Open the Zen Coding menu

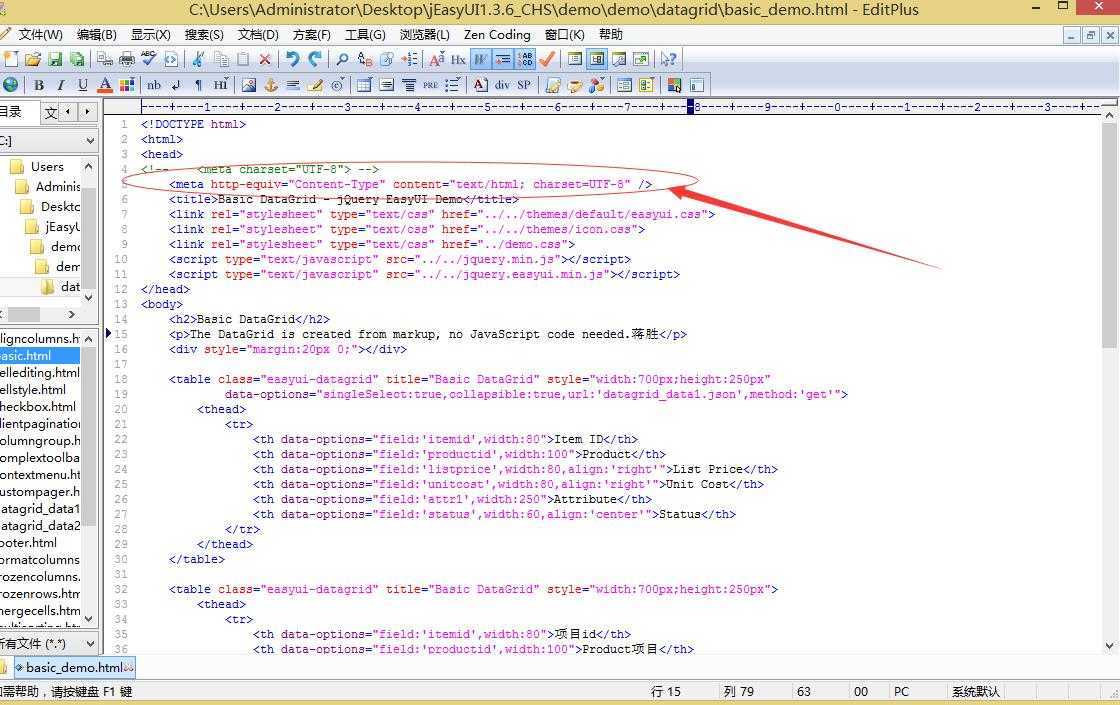pyautogui.click(x=497, y=34)
